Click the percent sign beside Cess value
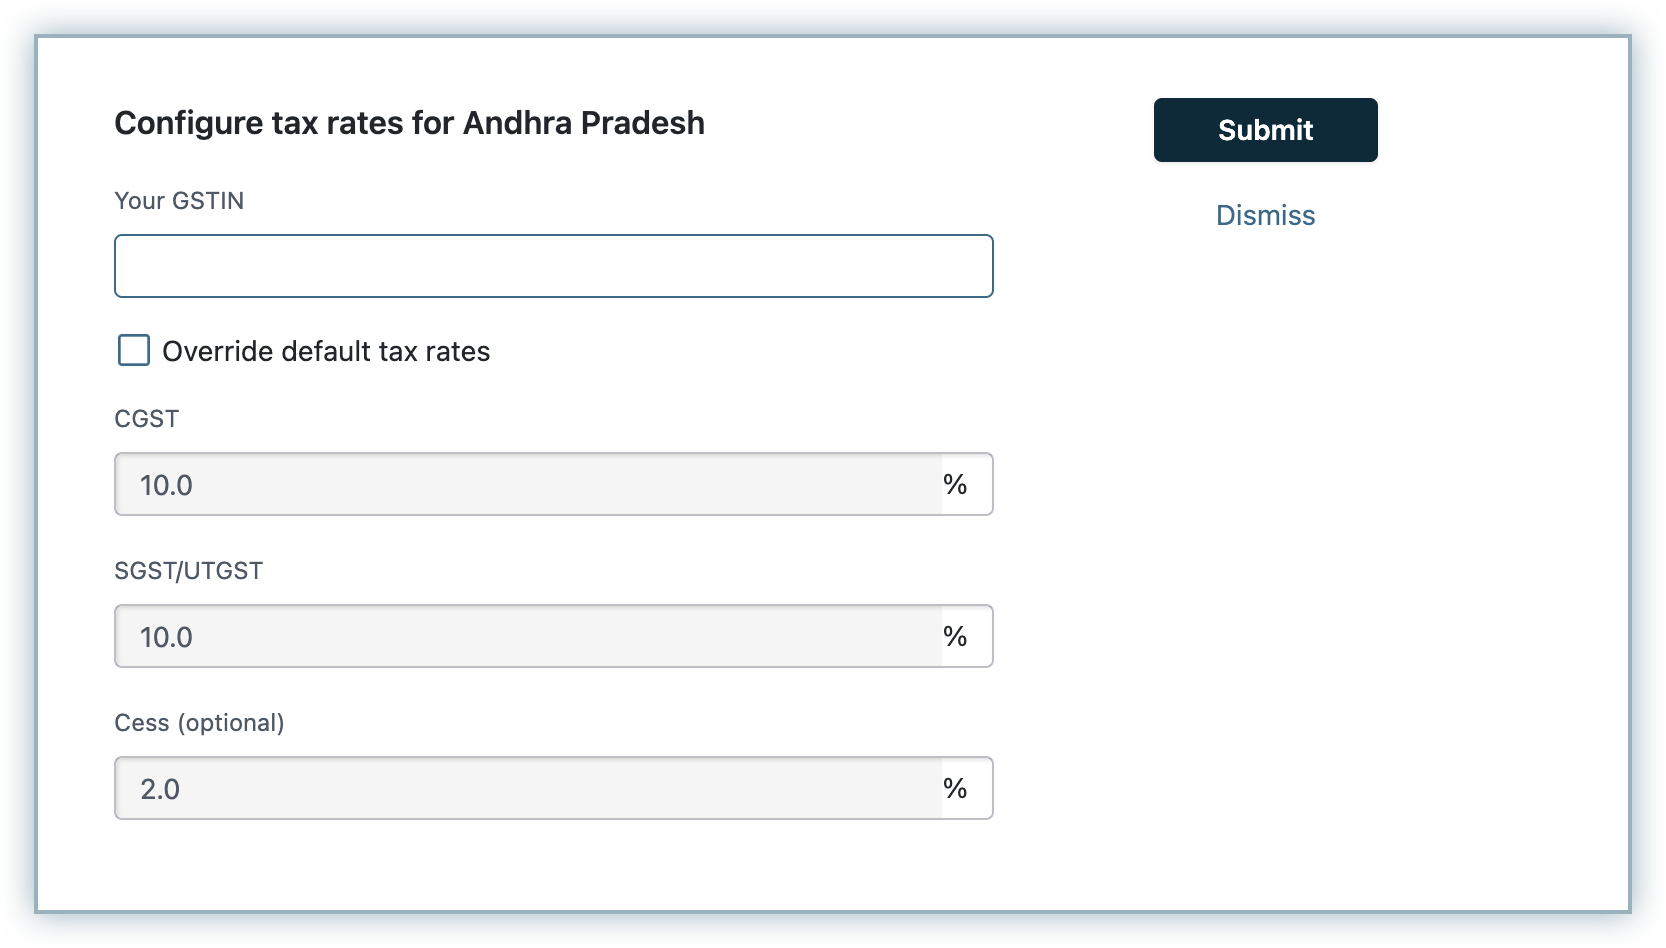The width and height of the screenshot is (1666, 948). (955, 789)
